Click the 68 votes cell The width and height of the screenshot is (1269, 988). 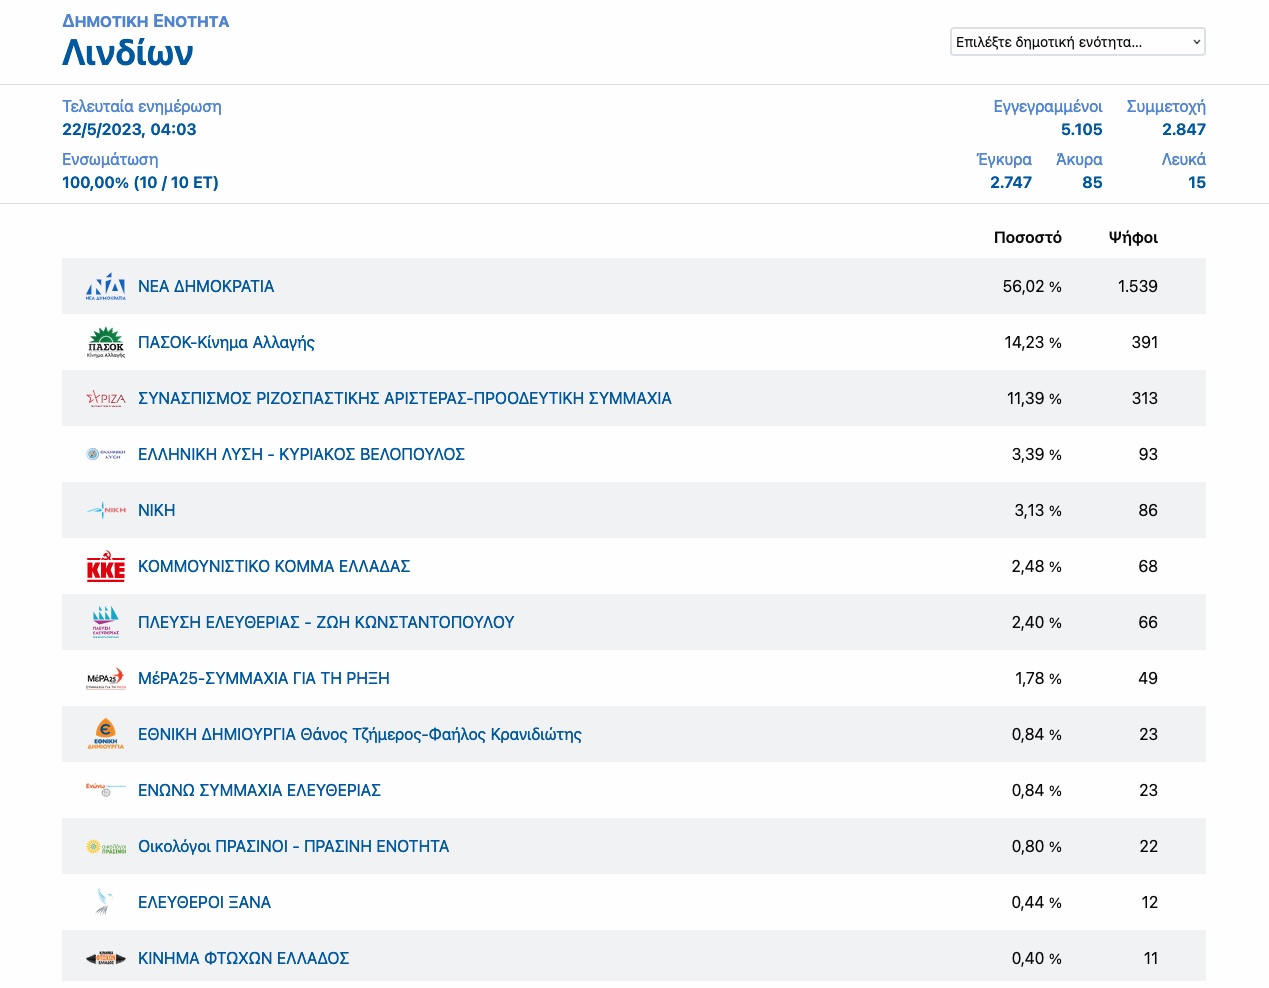click(x=1148, y=566)
